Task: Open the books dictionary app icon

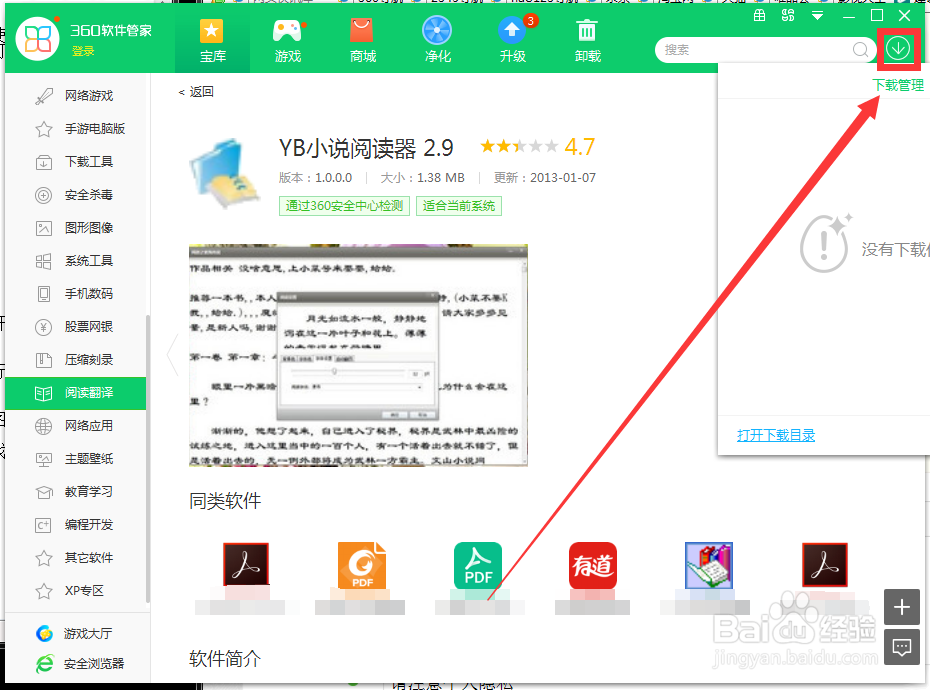Action: click(709, 565)
